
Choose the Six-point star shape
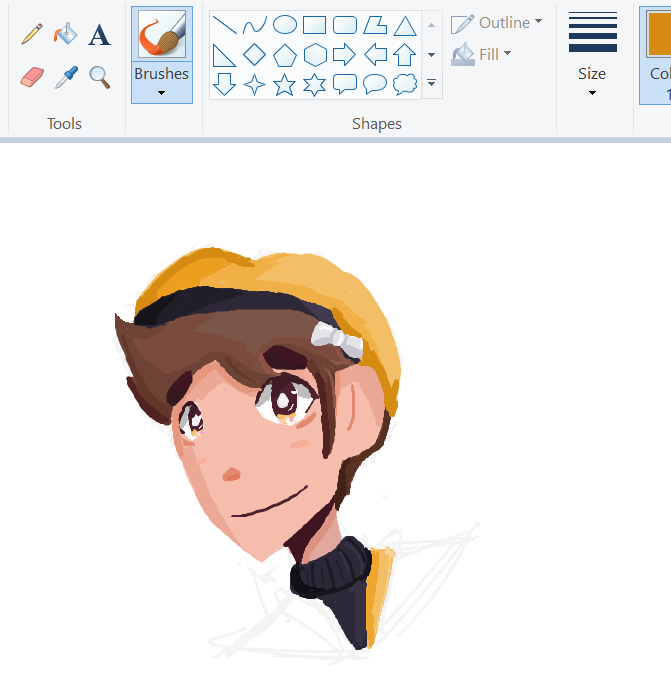click(x=314, y=84)
